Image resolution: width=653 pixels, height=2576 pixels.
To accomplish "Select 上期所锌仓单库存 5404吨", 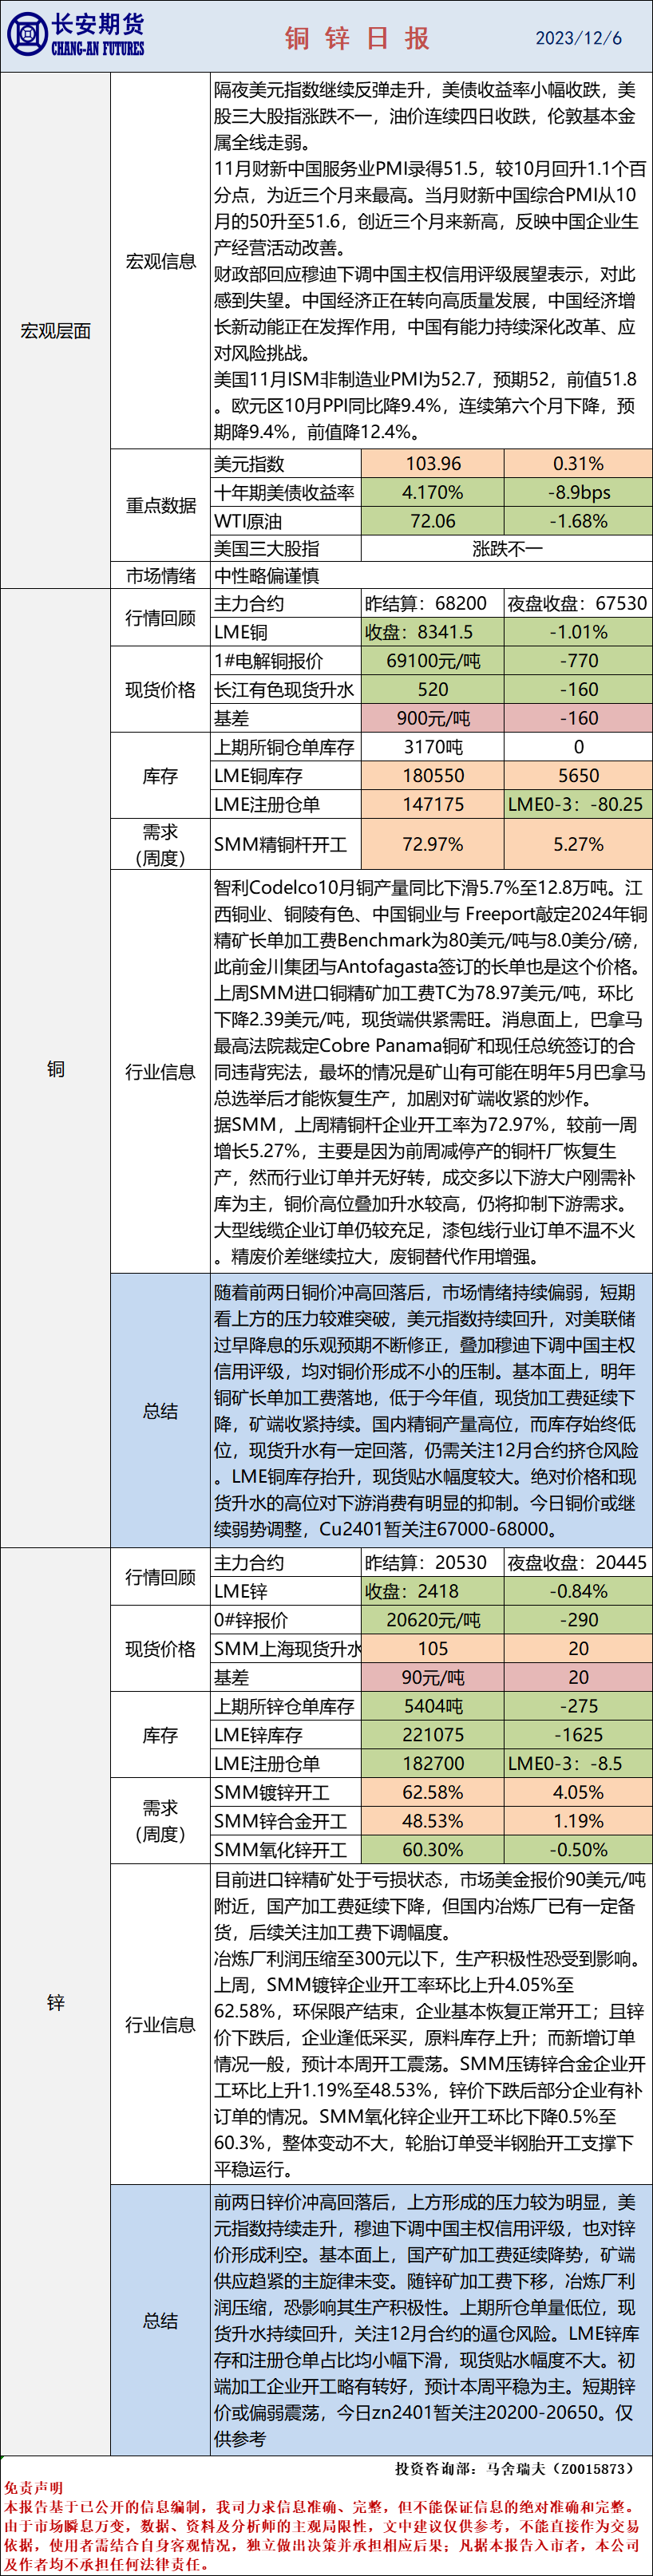I will [432, 1707].
